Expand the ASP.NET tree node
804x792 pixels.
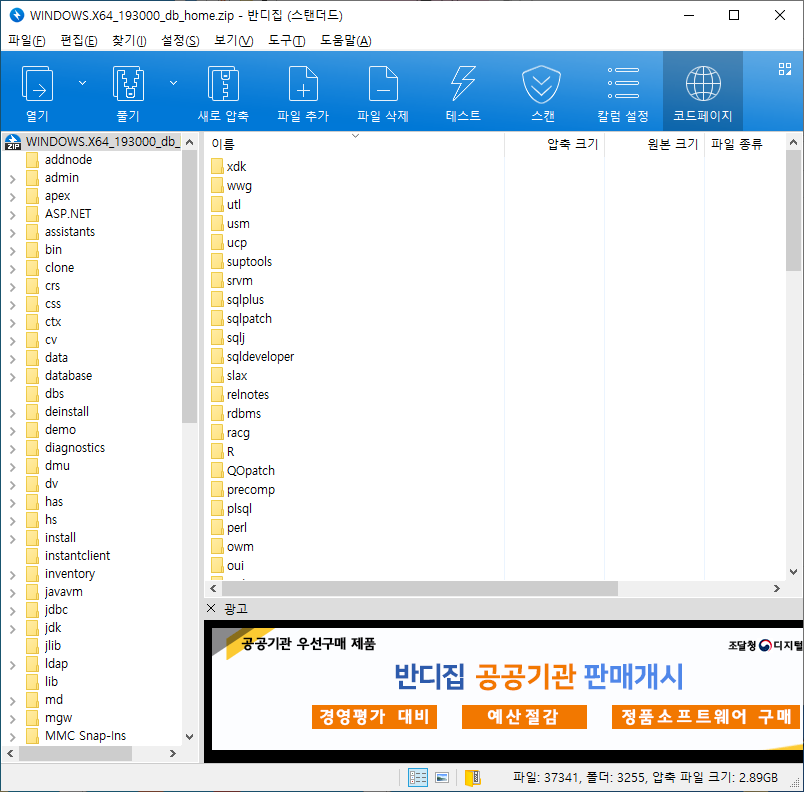(x=13, y=215)
